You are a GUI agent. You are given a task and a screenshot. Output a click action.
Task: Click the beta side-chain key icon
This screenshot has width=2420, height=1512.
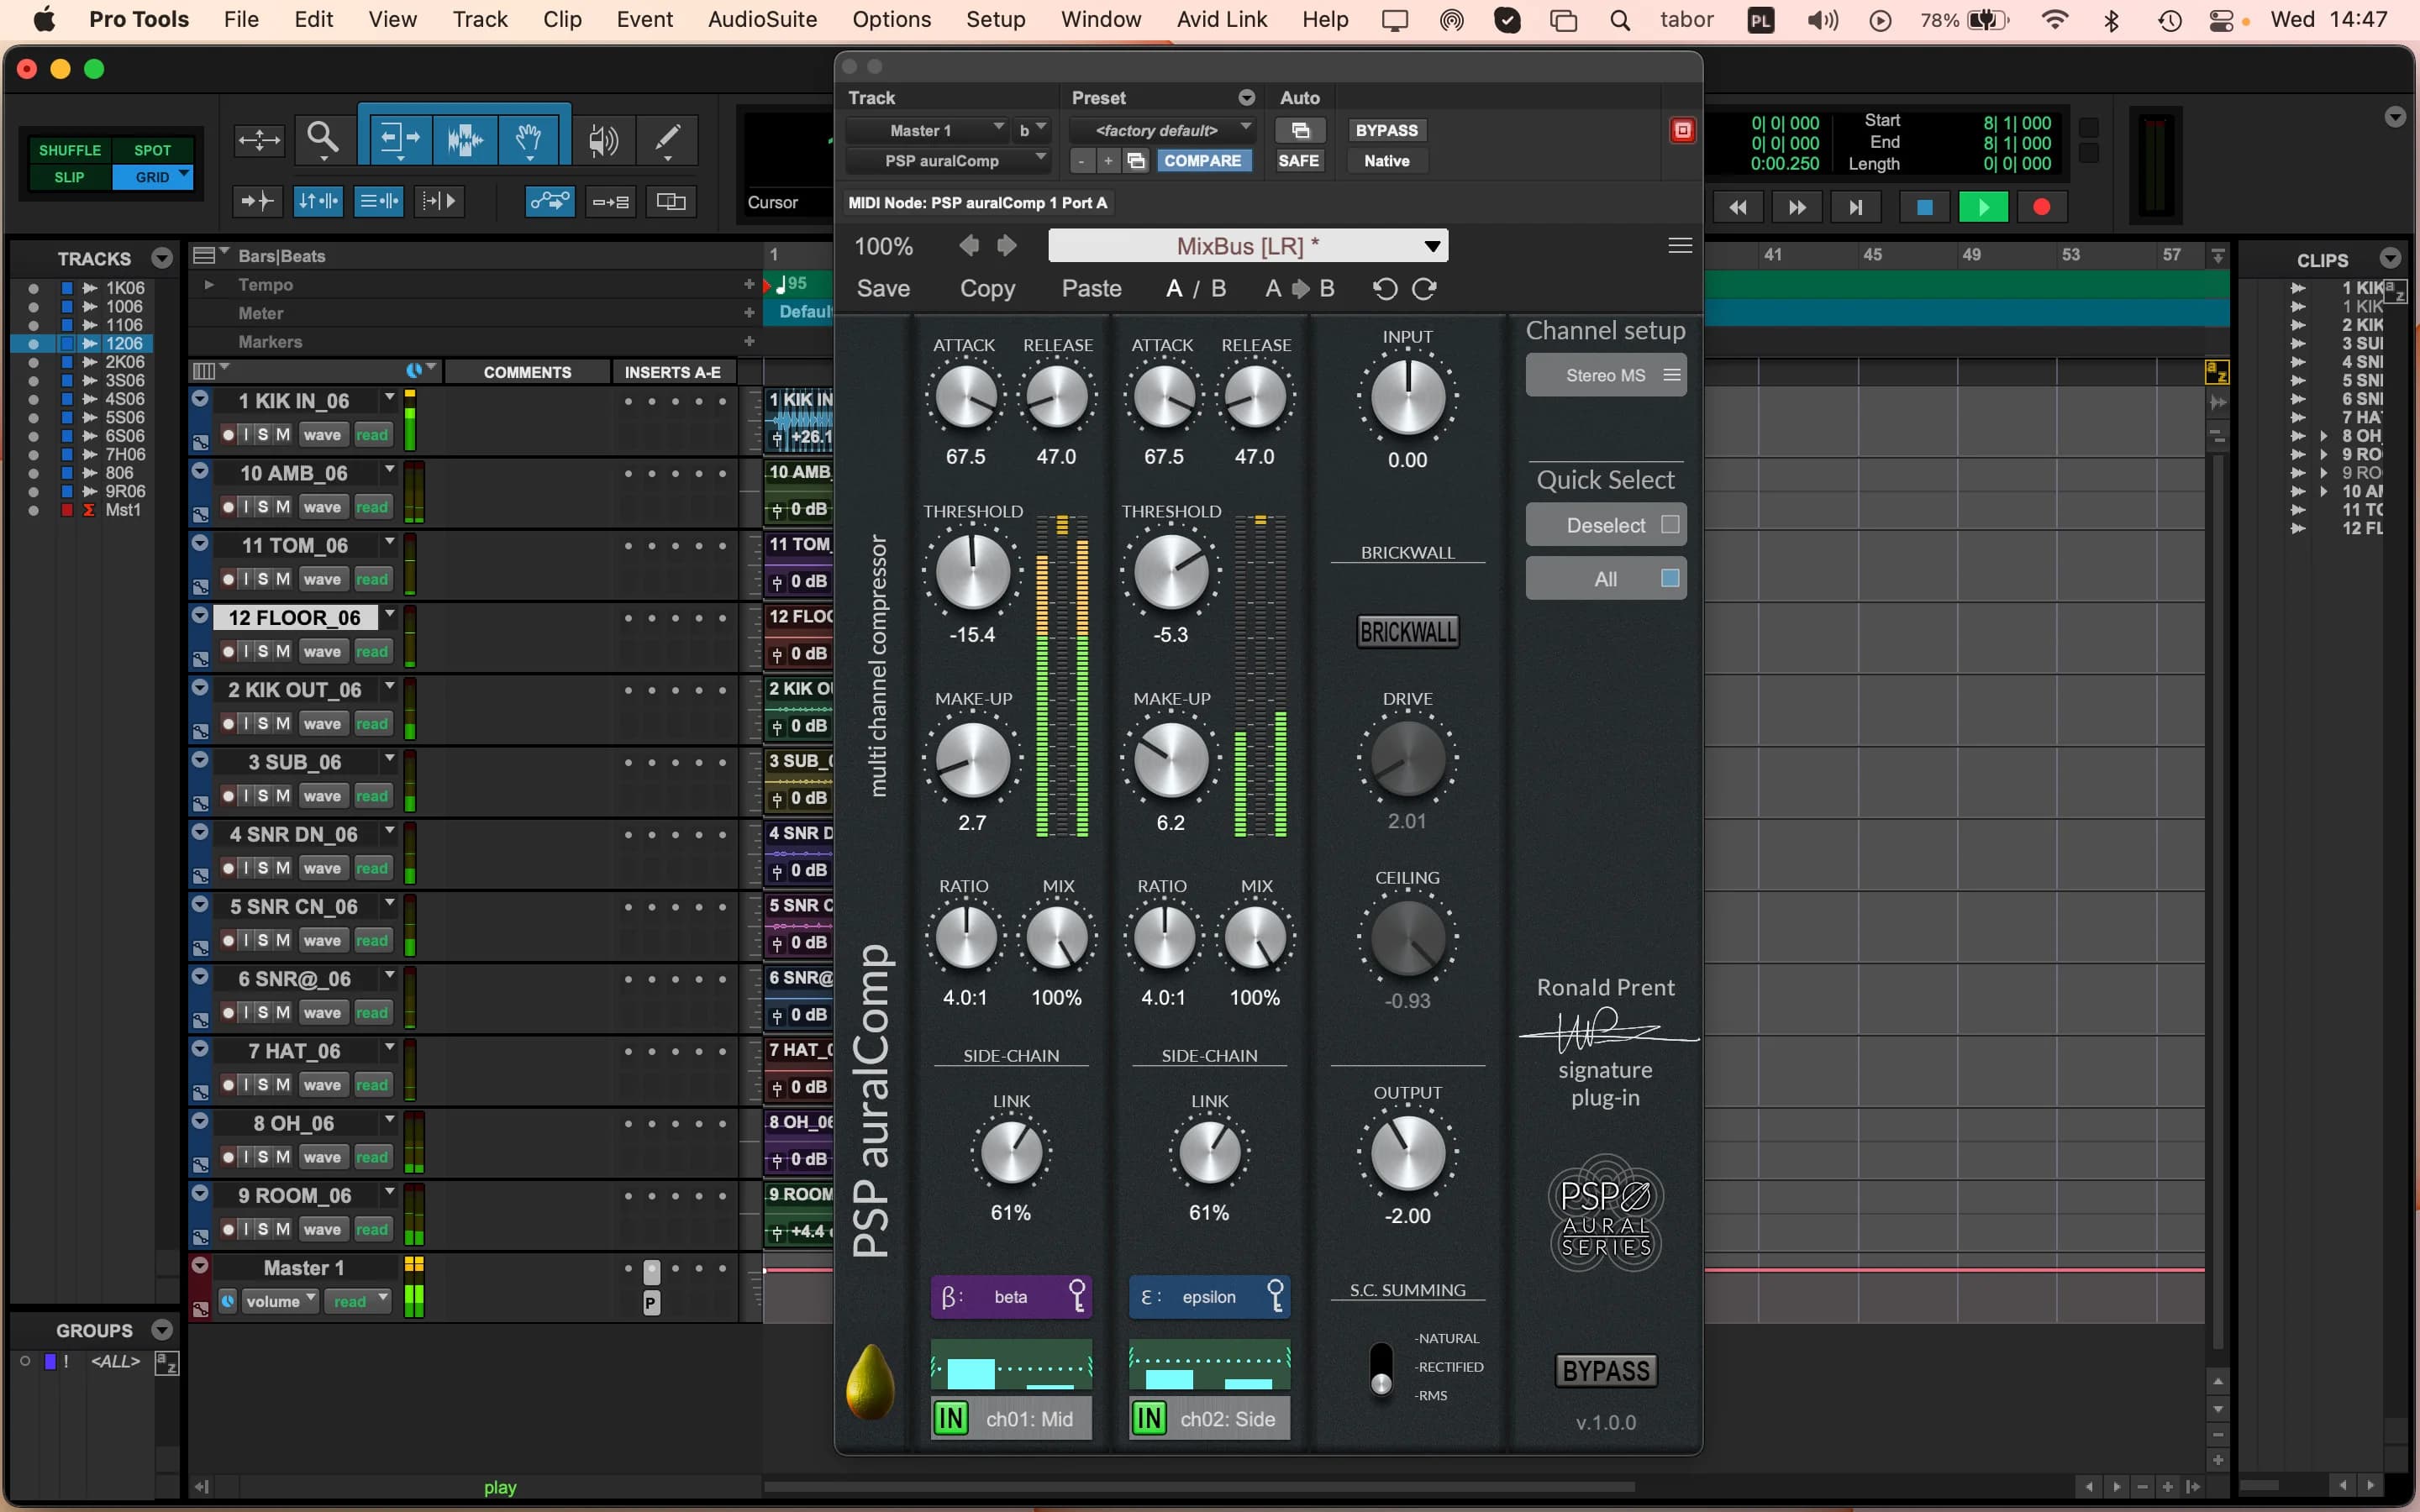pyautogui.click(x=1077, y=1296)
